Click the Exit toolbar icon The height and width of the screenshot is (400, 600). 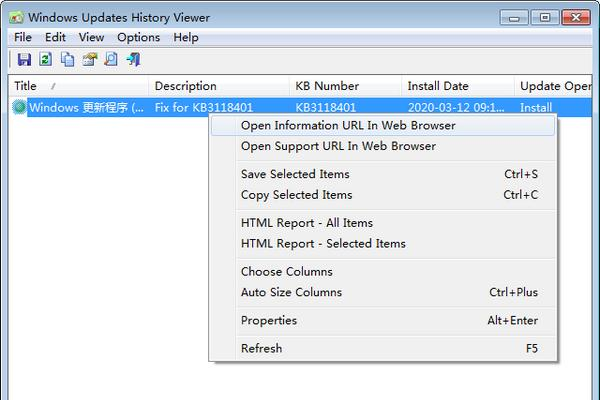click(x=134, y=59)
